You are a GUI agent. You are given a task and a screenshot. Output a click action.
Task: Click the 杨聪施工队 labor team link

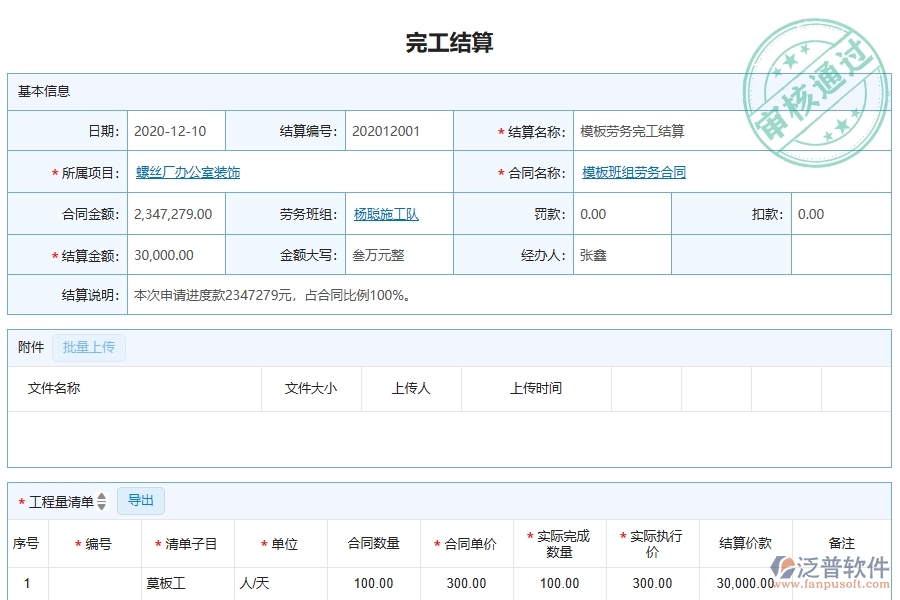click(x=385, y=214)
